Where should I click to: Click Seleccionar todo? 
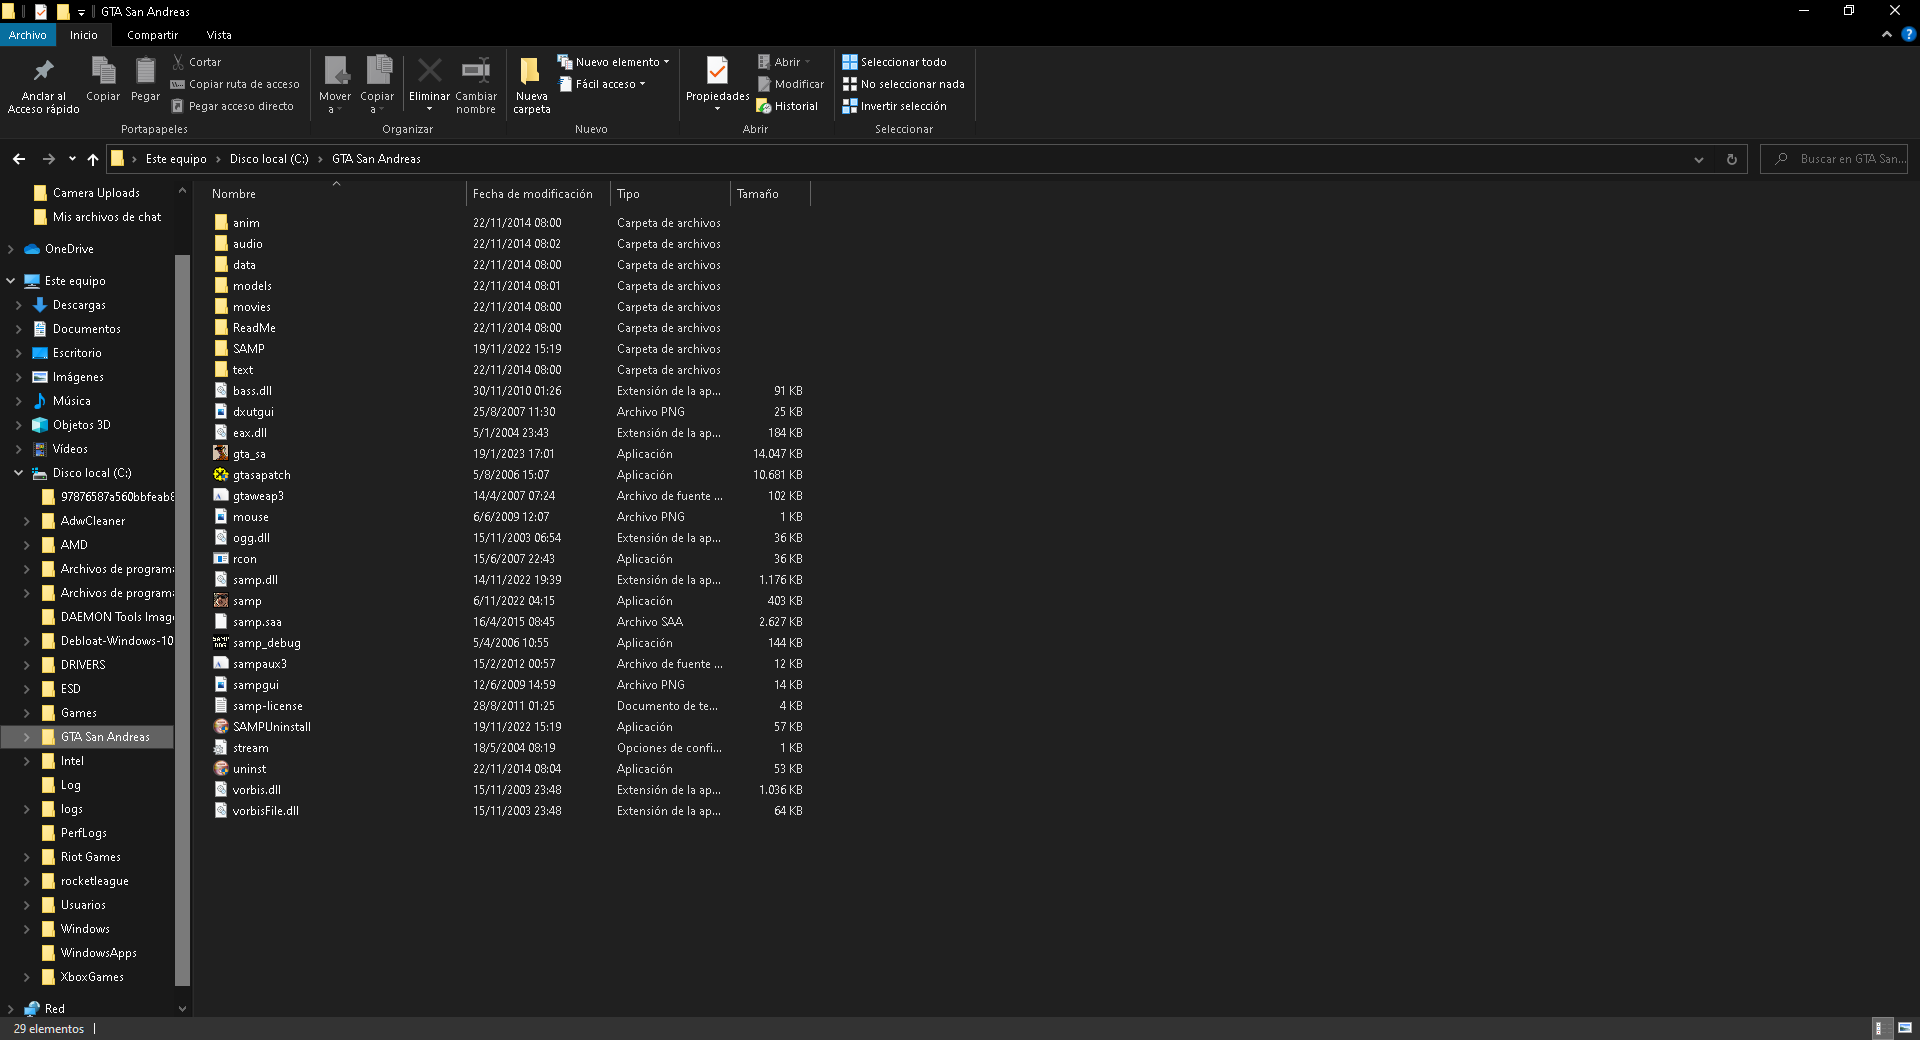(895, 62)
